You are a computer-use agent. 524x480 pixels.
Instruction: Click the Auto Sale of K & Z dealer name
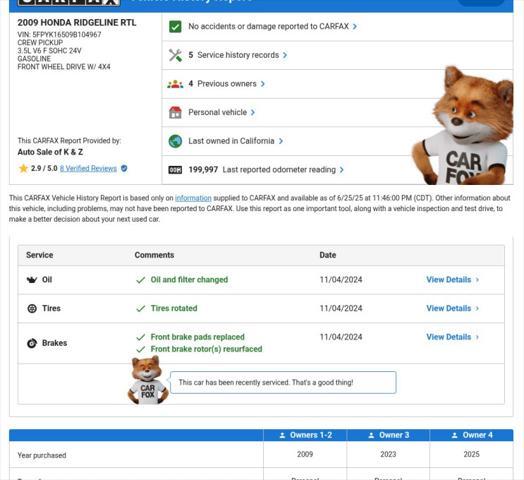(x=50, y=152)
